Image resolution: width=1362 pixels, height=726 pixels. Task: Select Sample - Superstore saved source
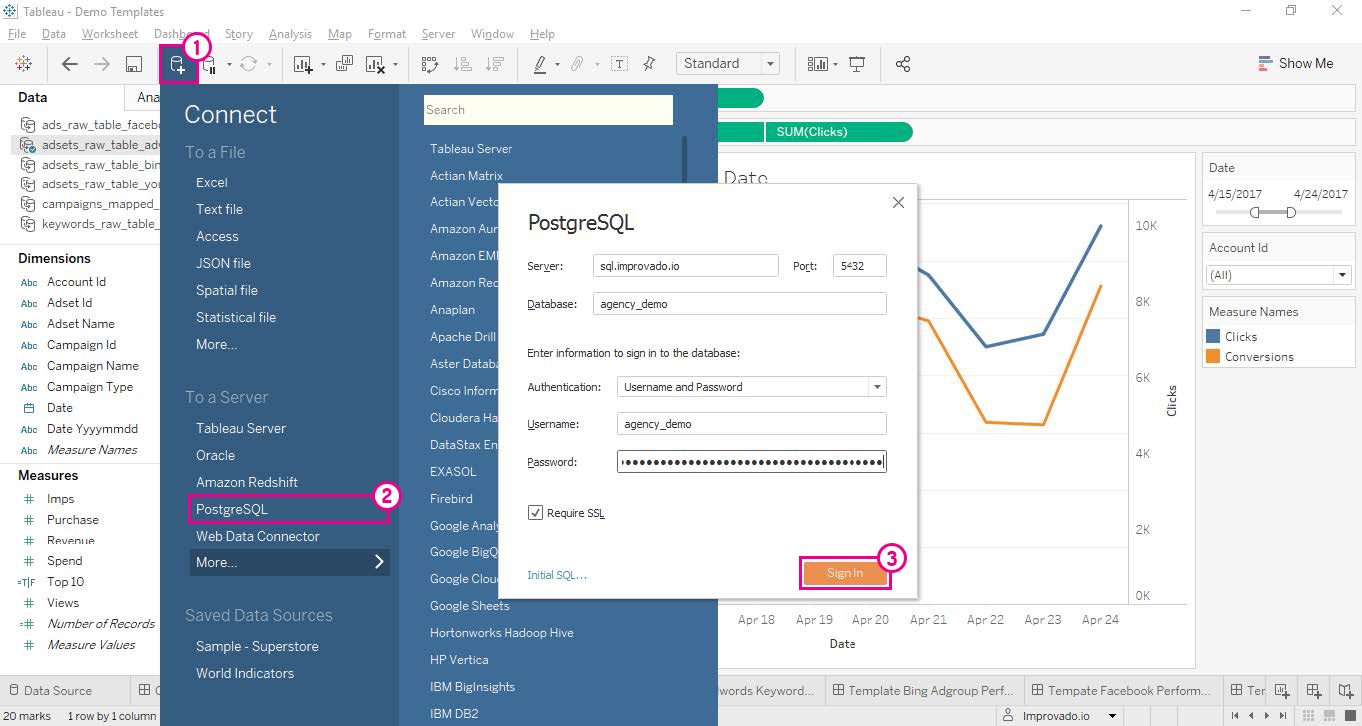pyautogui.click(x=257, y=646)
